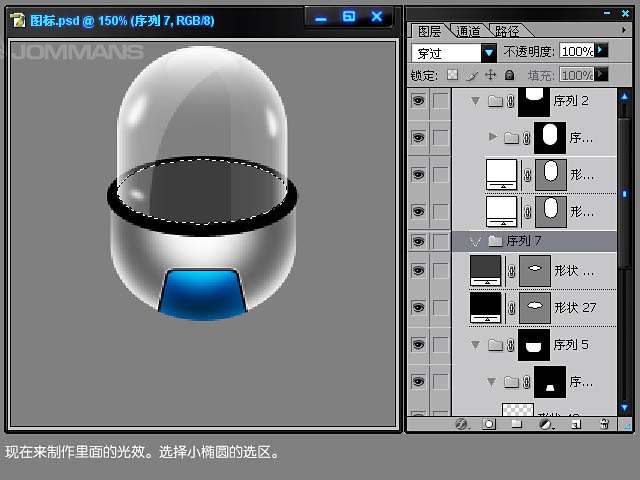
Task: Click the folder icon of group 序列 7
Action: [495, 241]
